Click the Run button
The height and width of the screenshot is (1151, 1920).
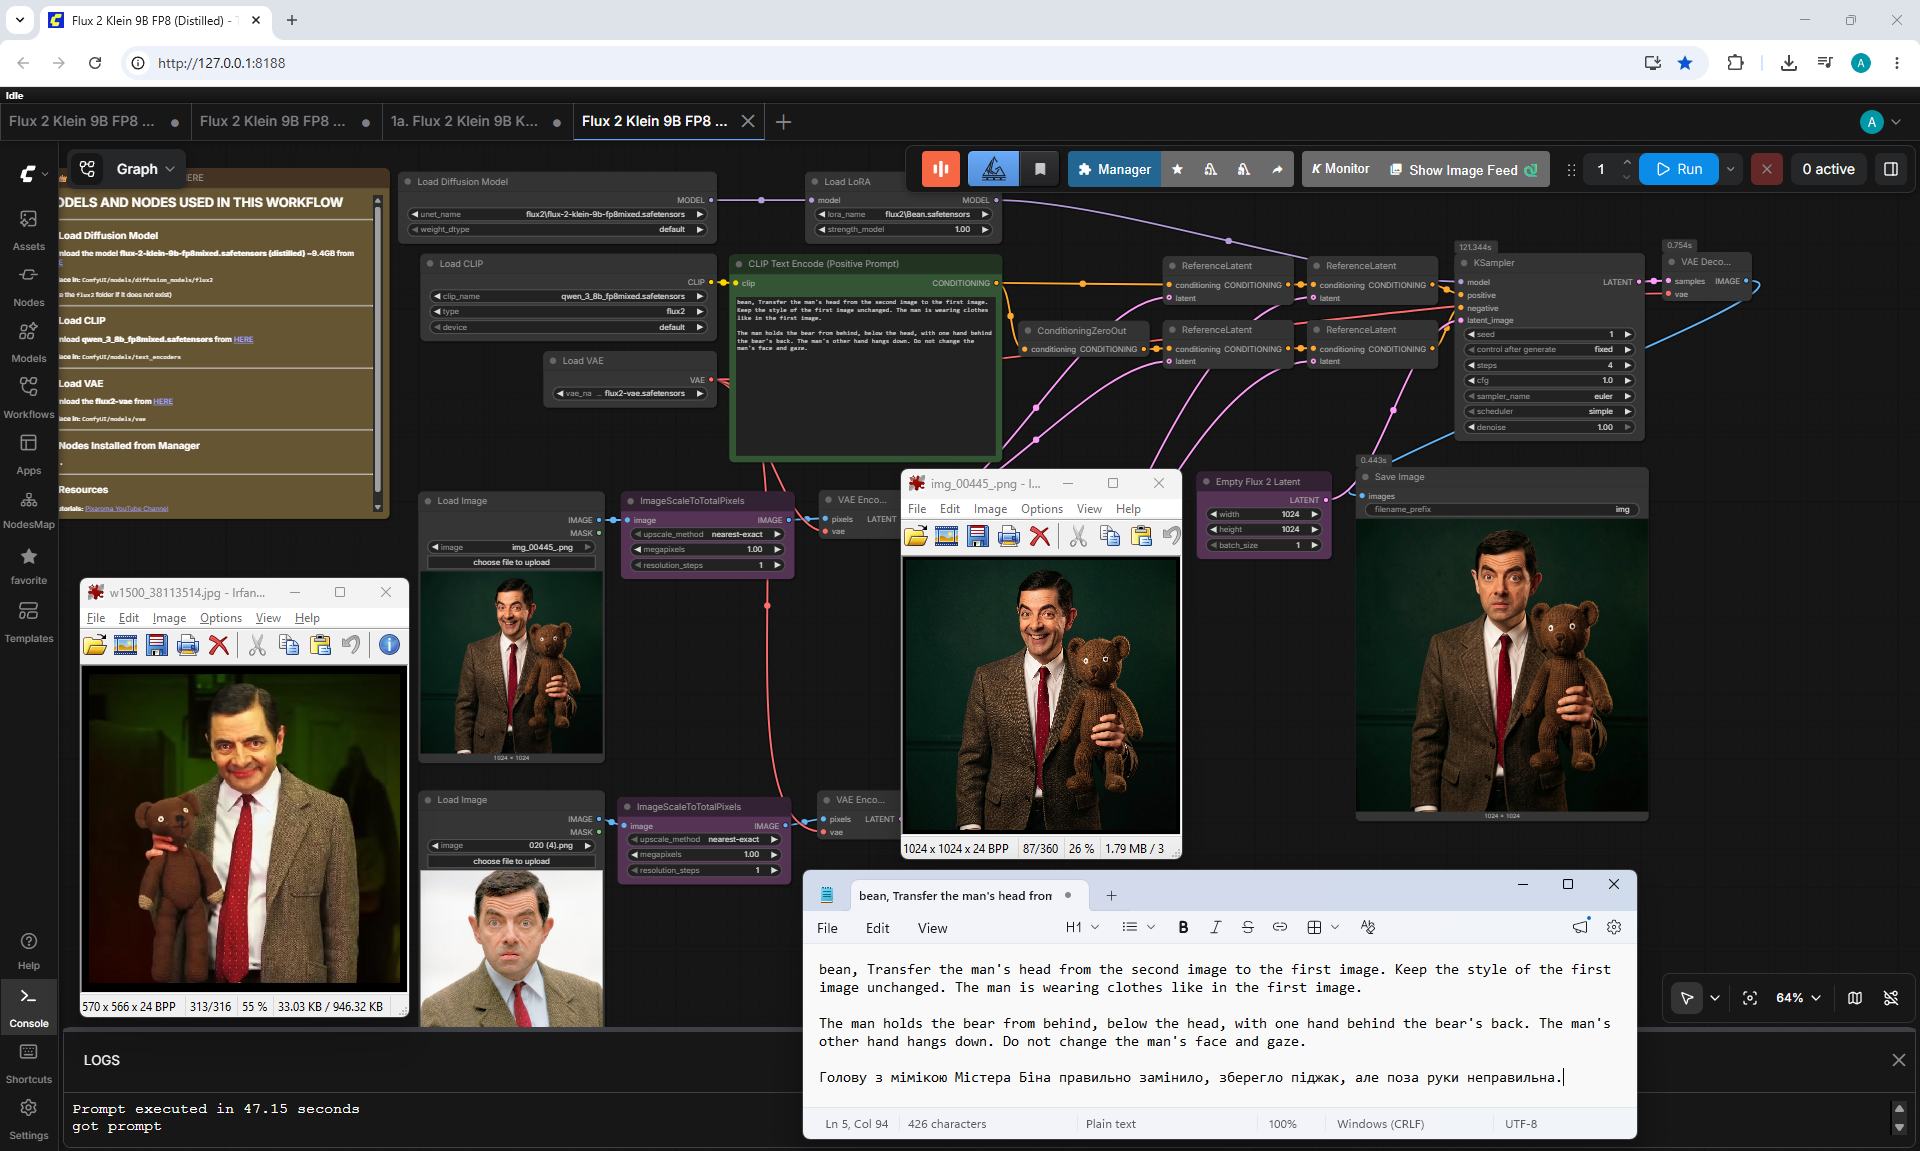[x=1679, y=169]
